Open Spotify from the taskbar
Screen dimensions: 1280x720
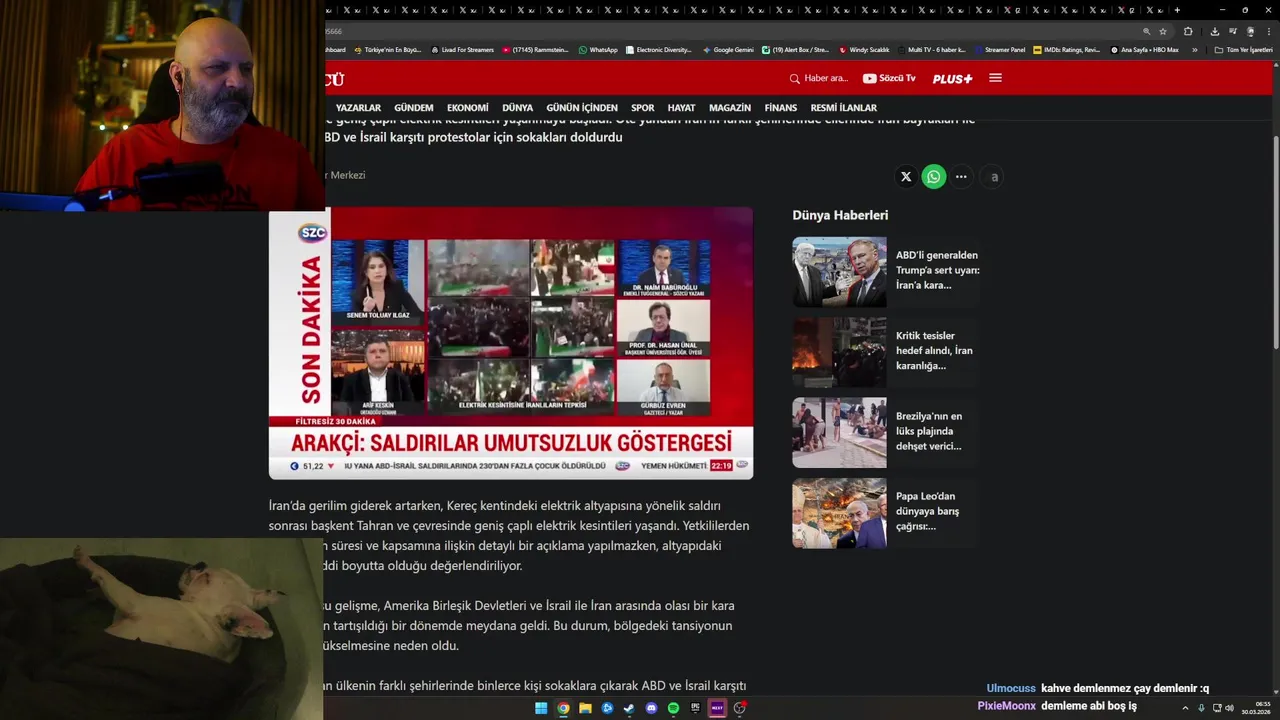point(673,708)
